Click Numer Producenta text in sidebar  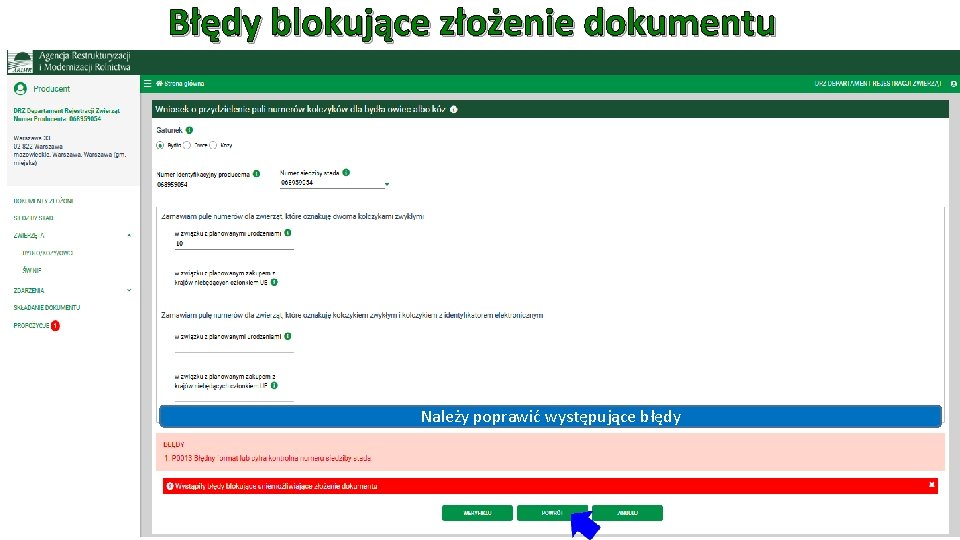pos(57,119)
